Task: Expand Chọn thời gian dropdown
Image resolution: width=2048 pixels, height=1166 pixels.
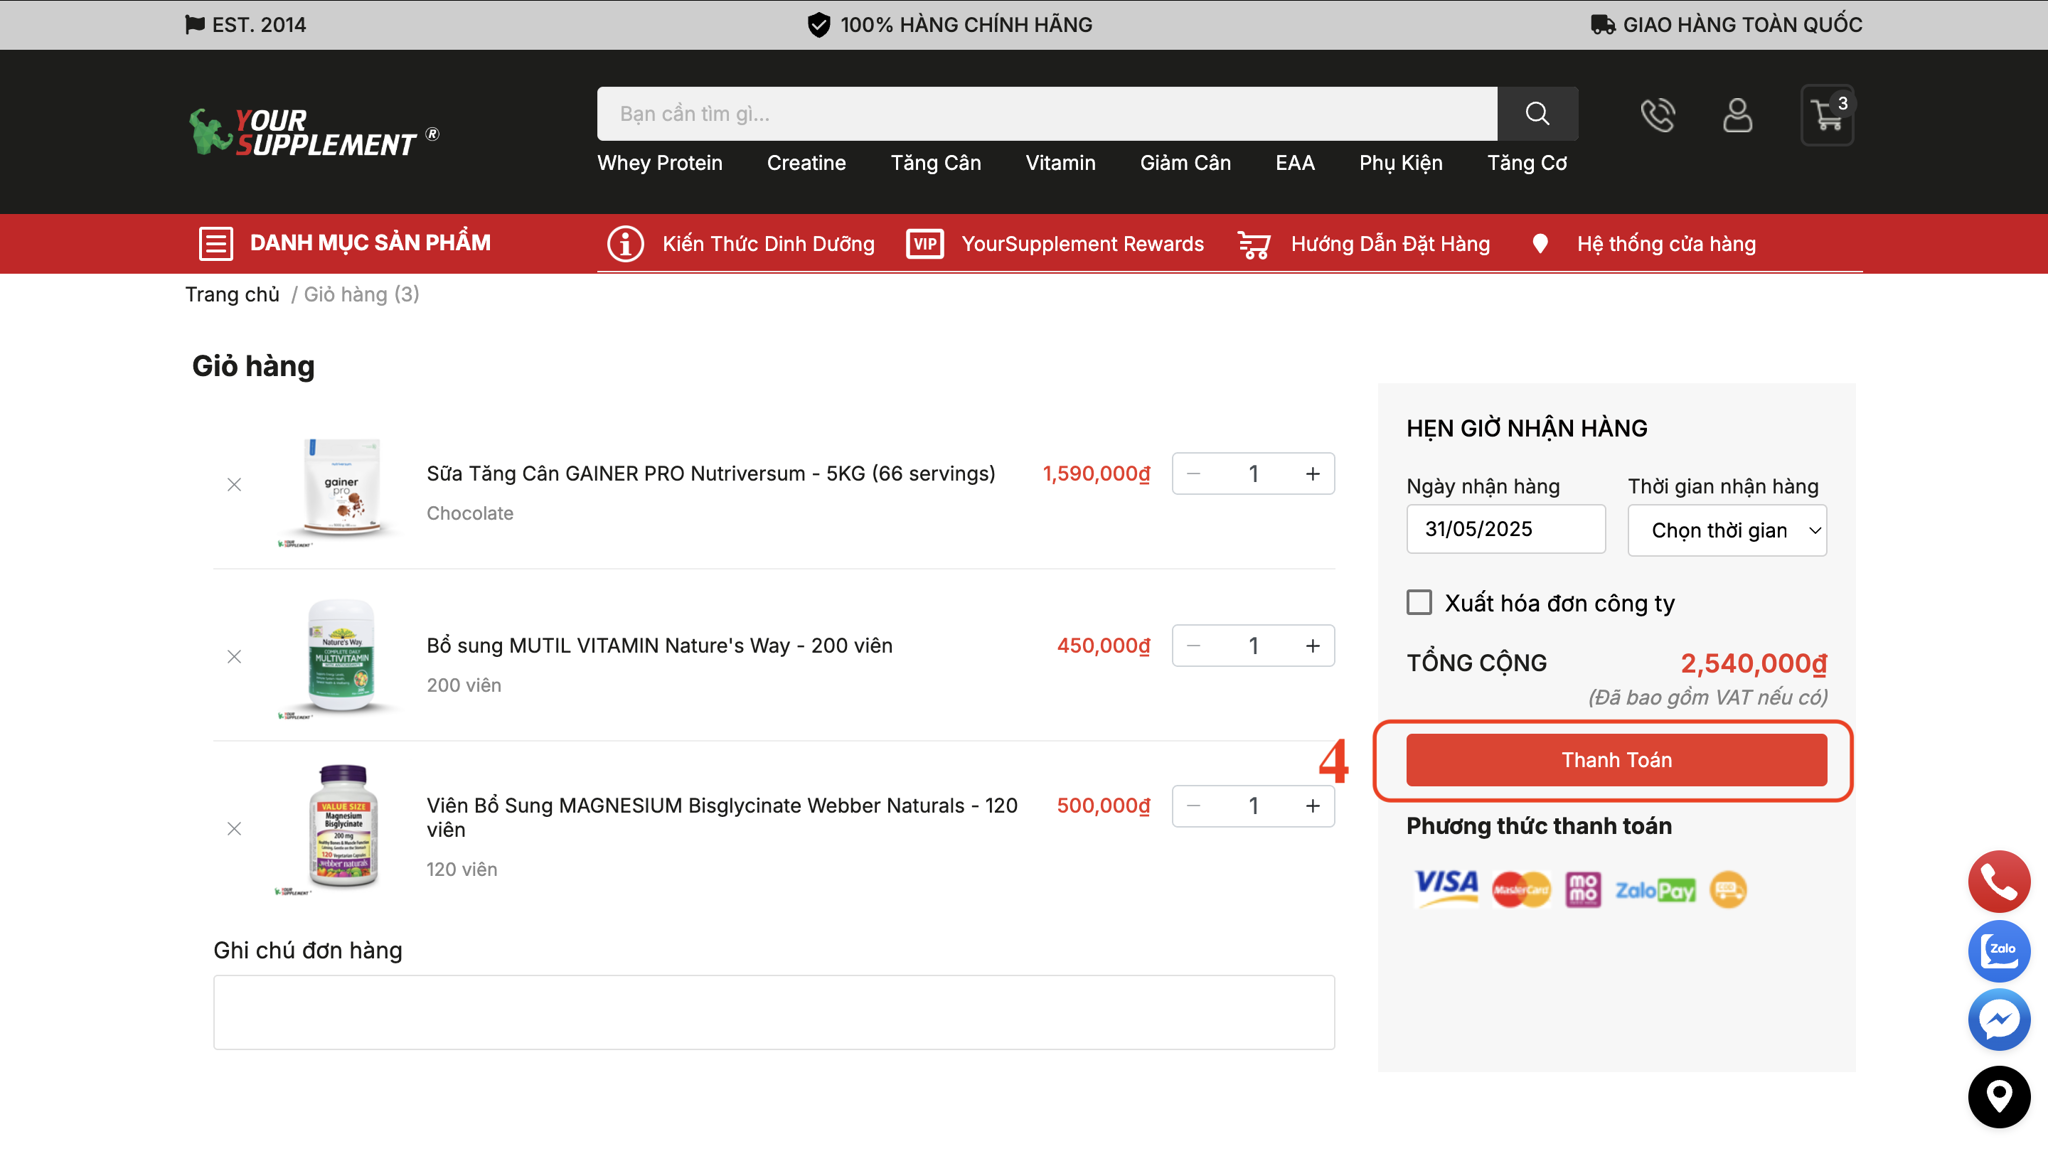Action: coord(1726,531)
